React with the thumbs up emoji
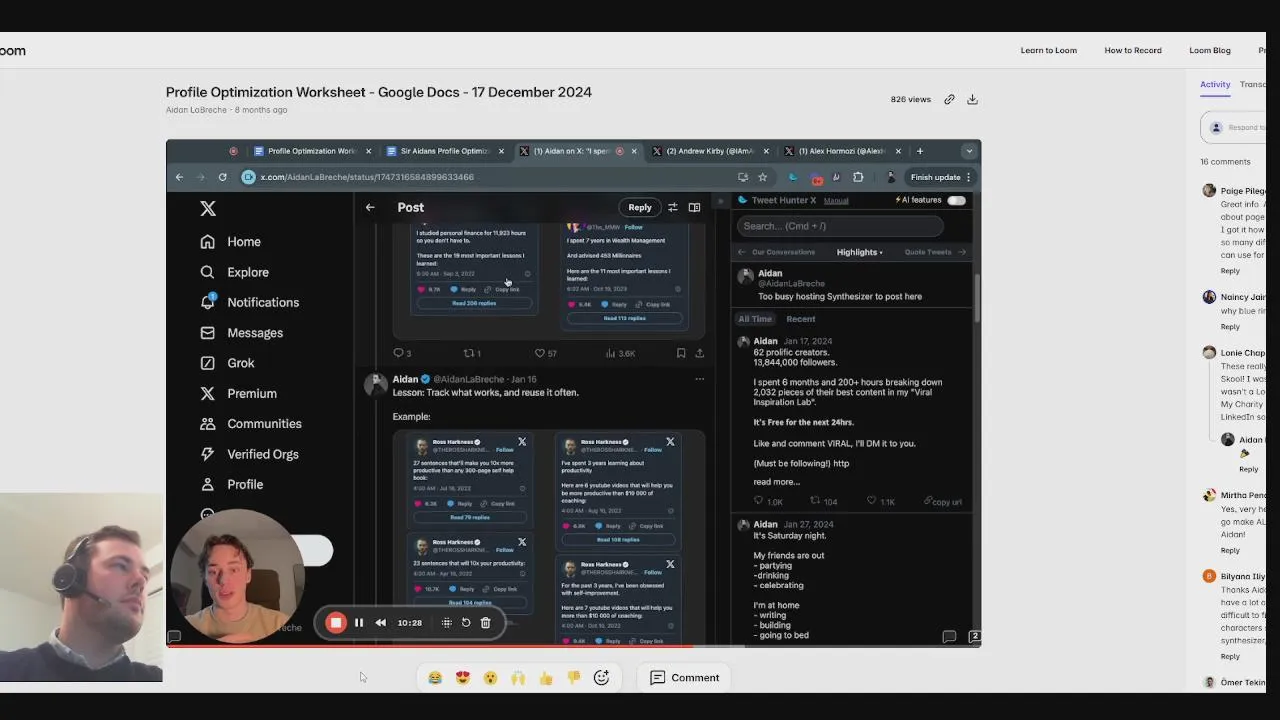 coord(546,678)
